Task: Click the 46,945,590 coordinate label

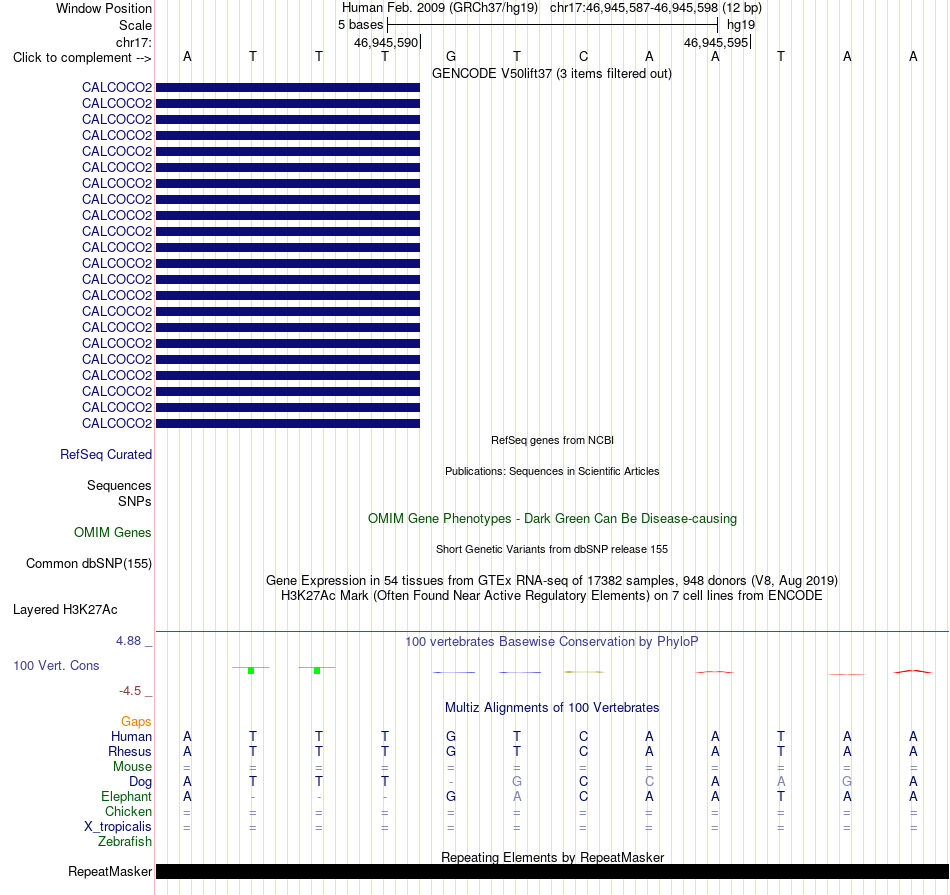Action: point(386,42)
